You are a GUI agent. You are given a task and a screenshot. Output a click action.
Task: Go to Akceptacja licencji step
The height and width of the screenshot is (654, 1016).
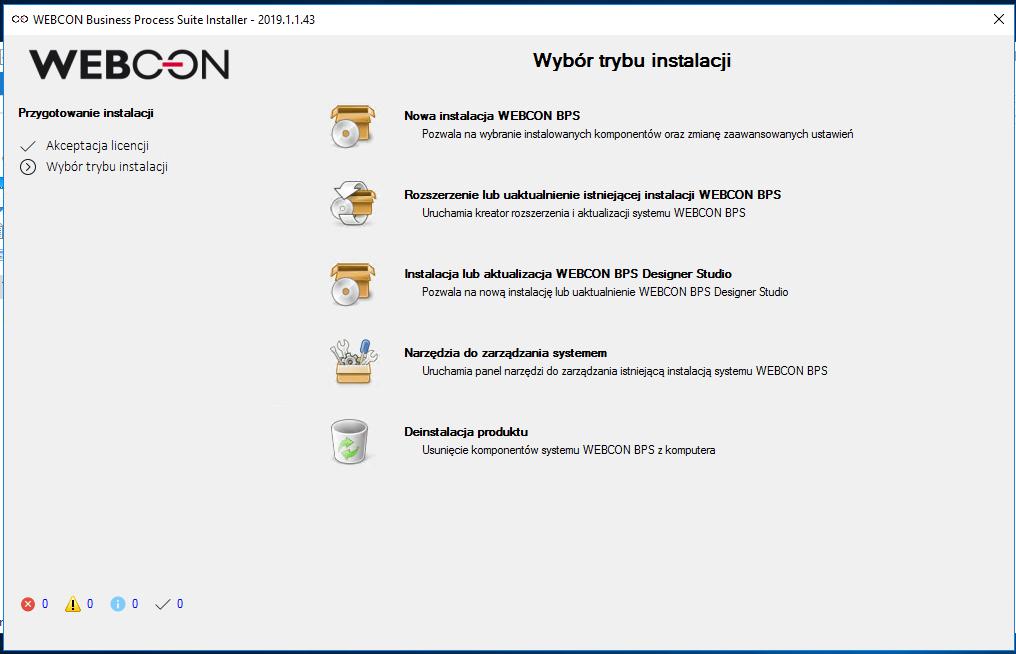97,146
